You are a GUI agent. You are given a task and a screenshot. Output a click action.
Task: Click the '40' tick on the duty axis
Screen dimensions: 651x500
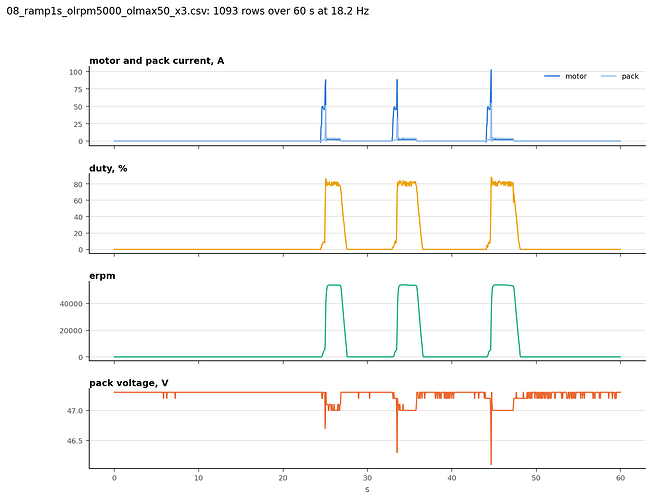click(x=78, y=217)
